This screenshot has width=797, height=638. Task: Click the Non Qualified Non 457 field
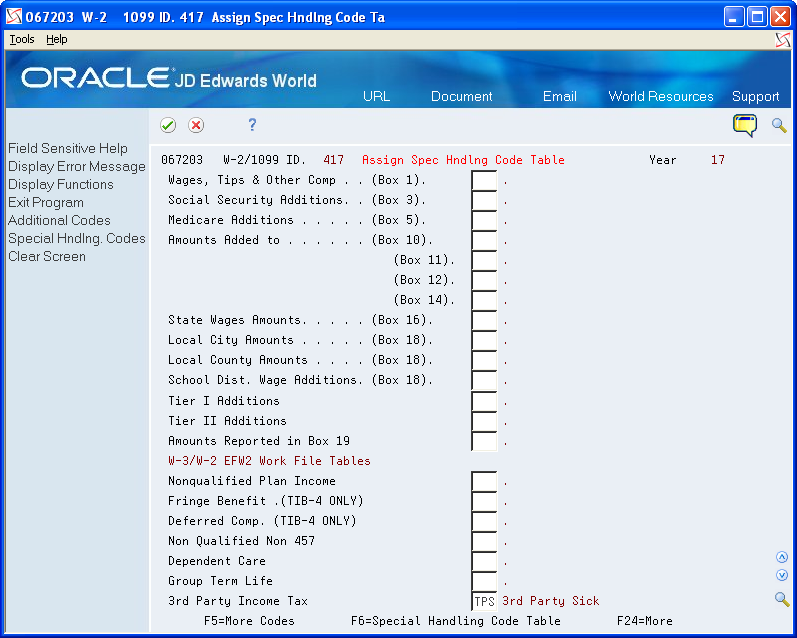484,541
